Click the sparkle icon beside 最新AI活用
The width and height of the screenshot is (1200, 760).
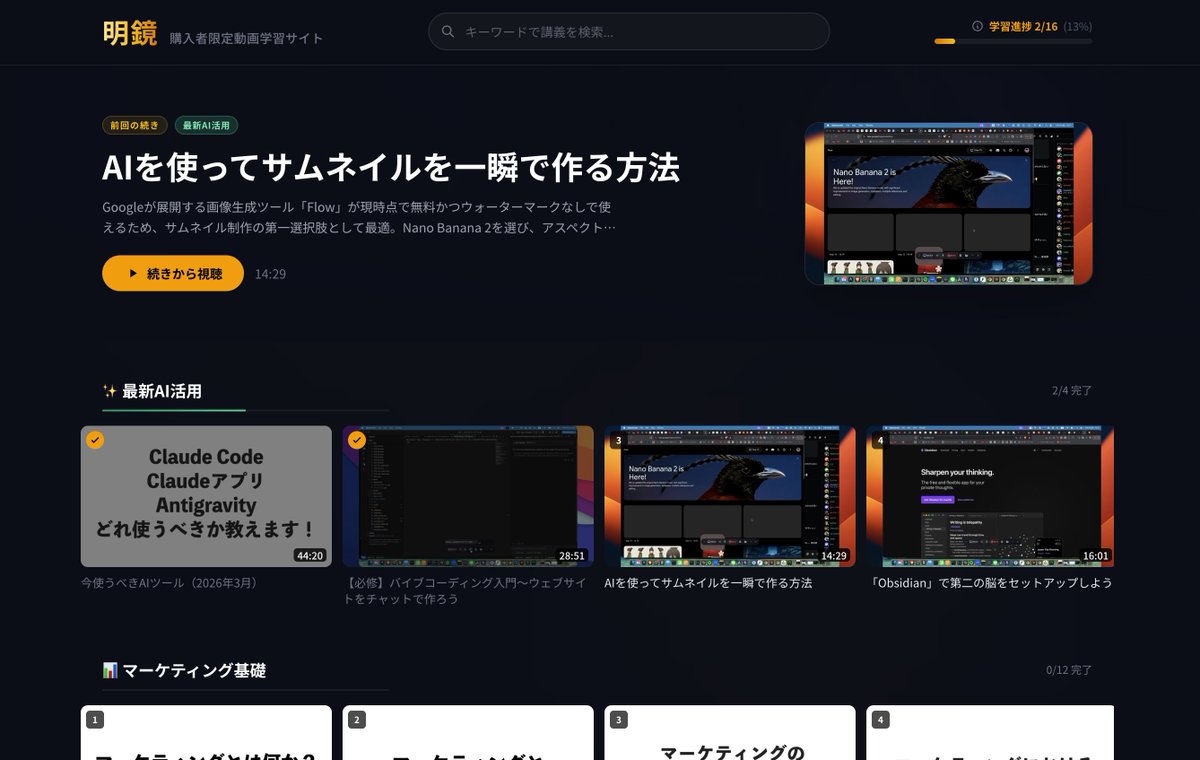tap(110, 391)
